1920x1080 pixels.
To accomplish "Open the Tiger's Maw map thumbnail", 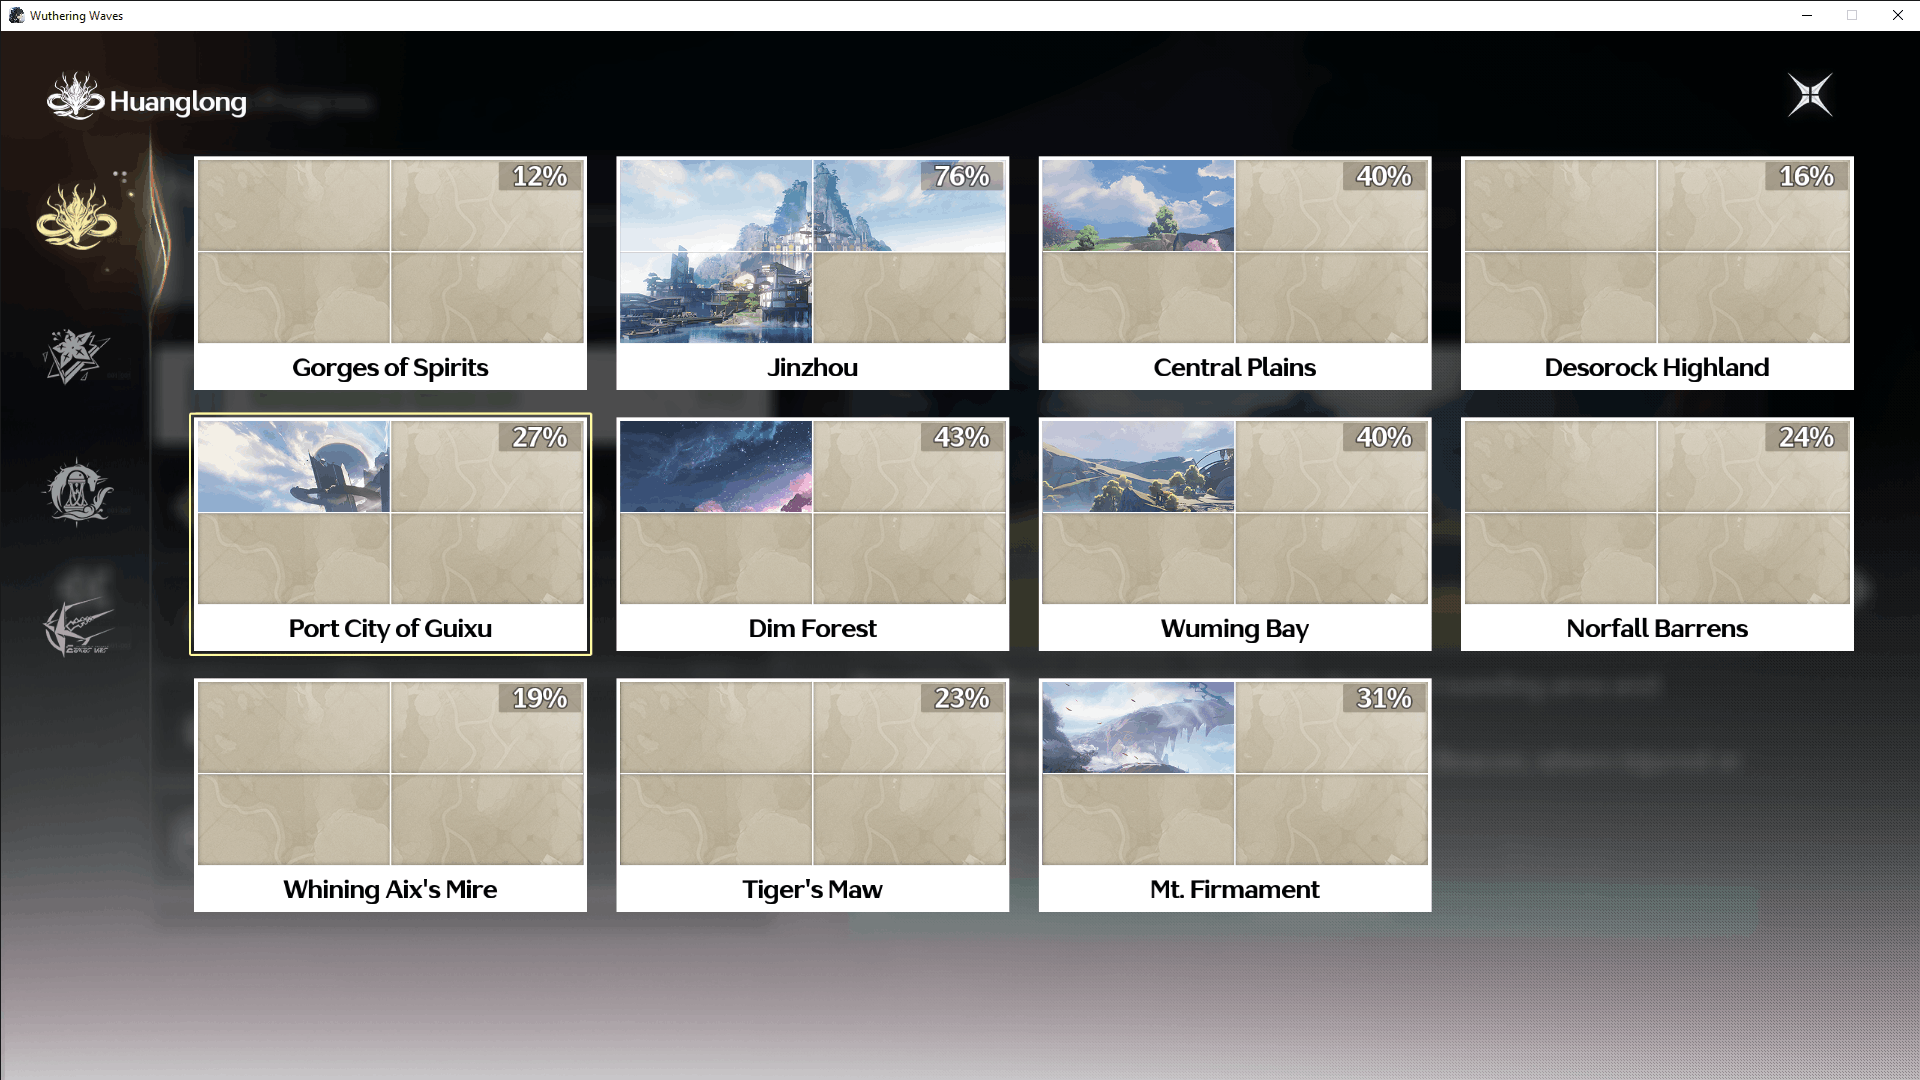I will (812, 773).
